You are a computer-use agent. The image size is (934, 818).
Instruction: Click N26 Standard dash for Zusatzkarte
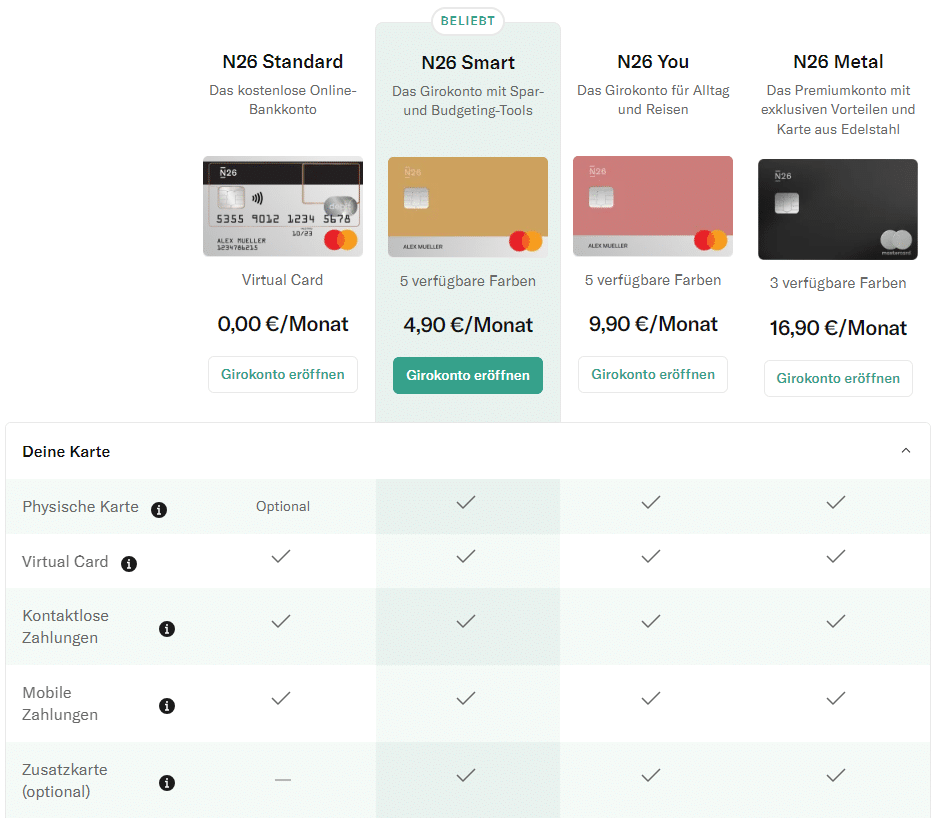[283, 779]
